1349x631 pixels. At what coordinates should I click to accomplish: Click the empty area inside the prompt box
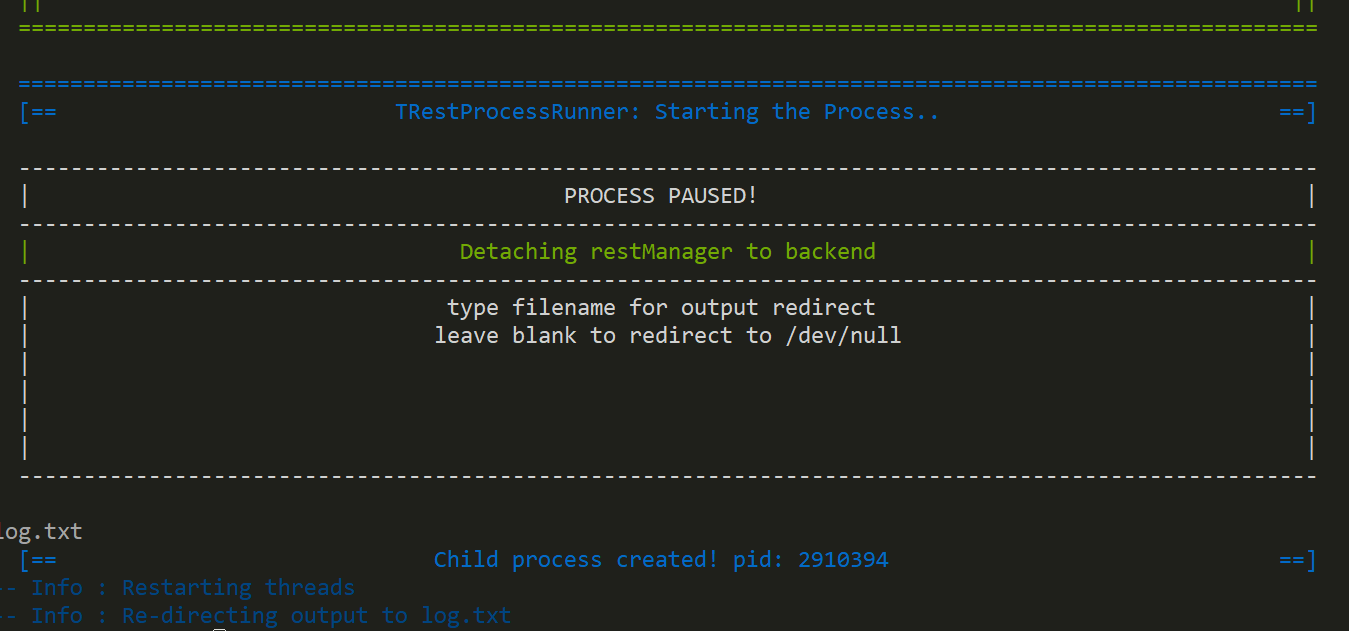point(667,405)
